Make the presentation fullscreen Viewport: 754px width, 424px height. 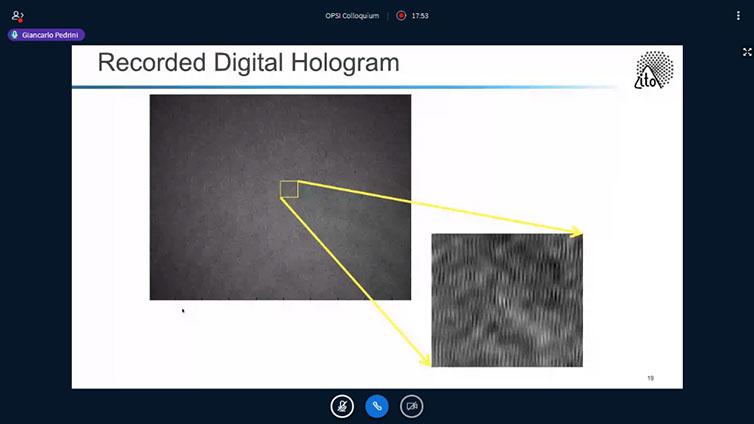pos(746,52)
